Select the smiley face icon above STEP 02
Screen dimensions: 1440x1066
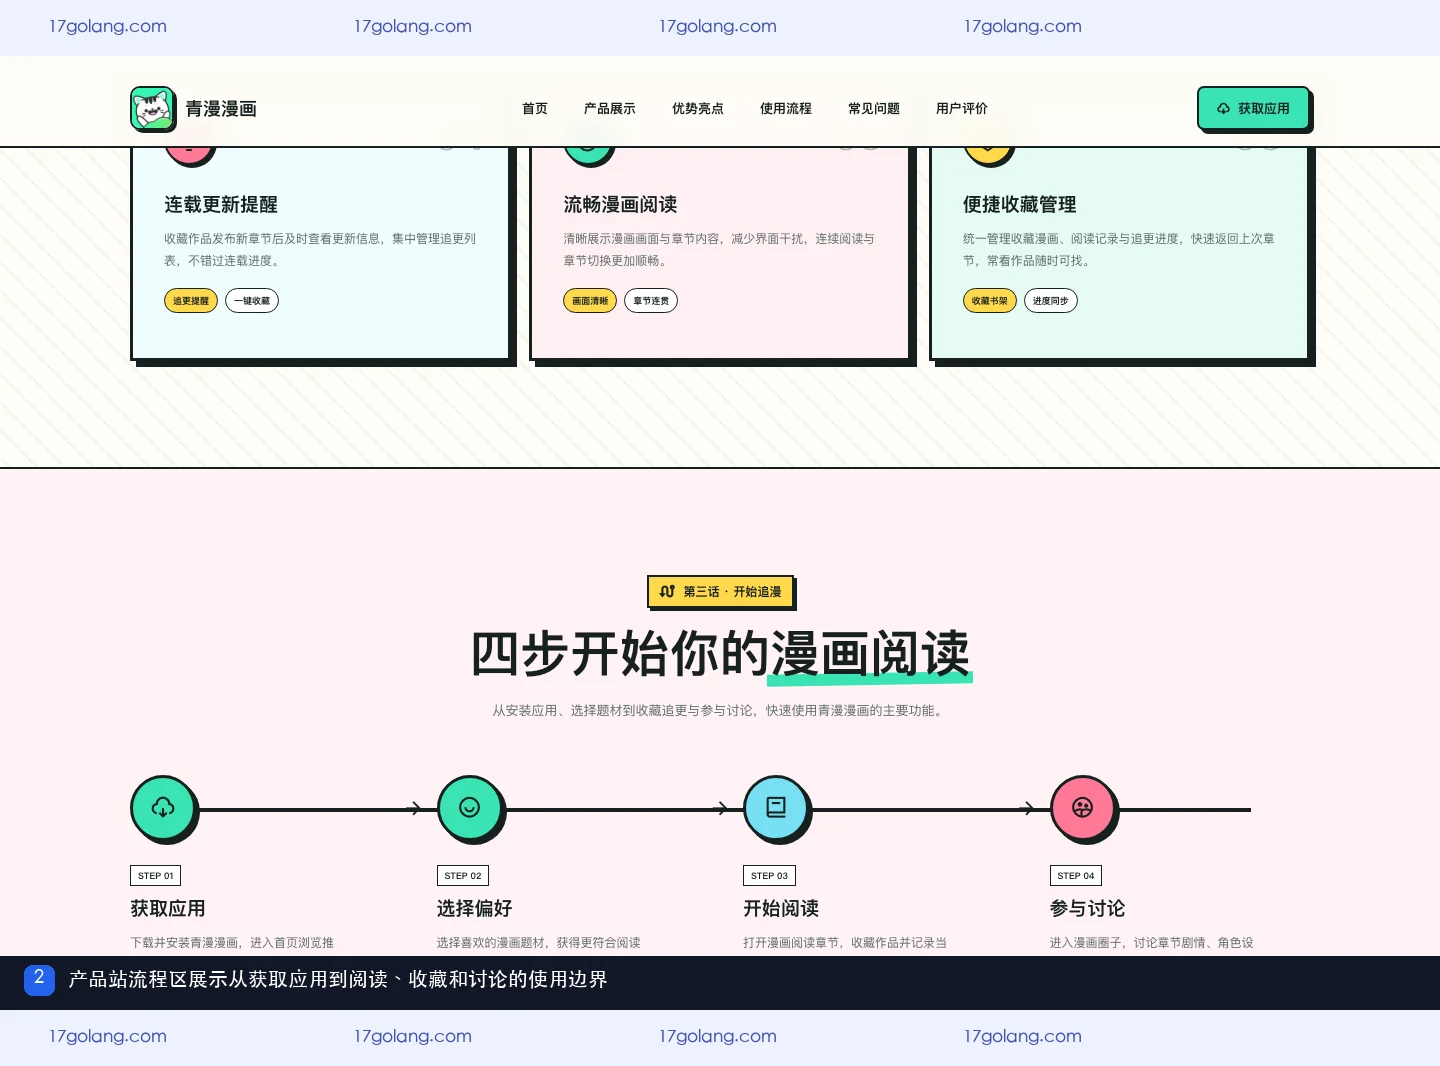point(470,808)
